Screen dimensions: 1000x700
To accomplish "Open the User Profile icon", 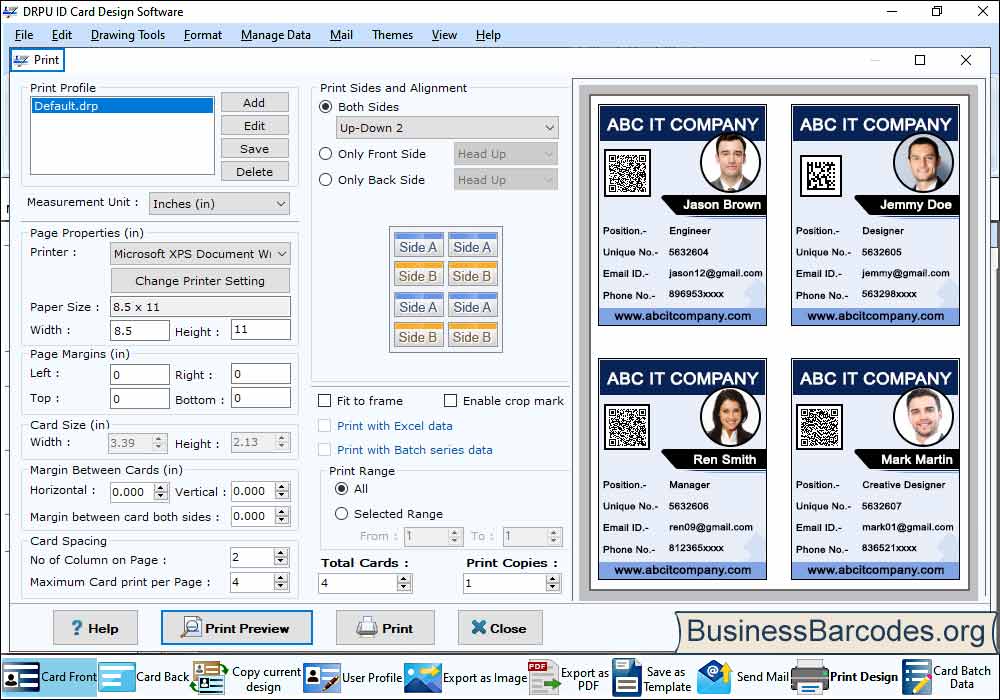I will tap(321, 678).
